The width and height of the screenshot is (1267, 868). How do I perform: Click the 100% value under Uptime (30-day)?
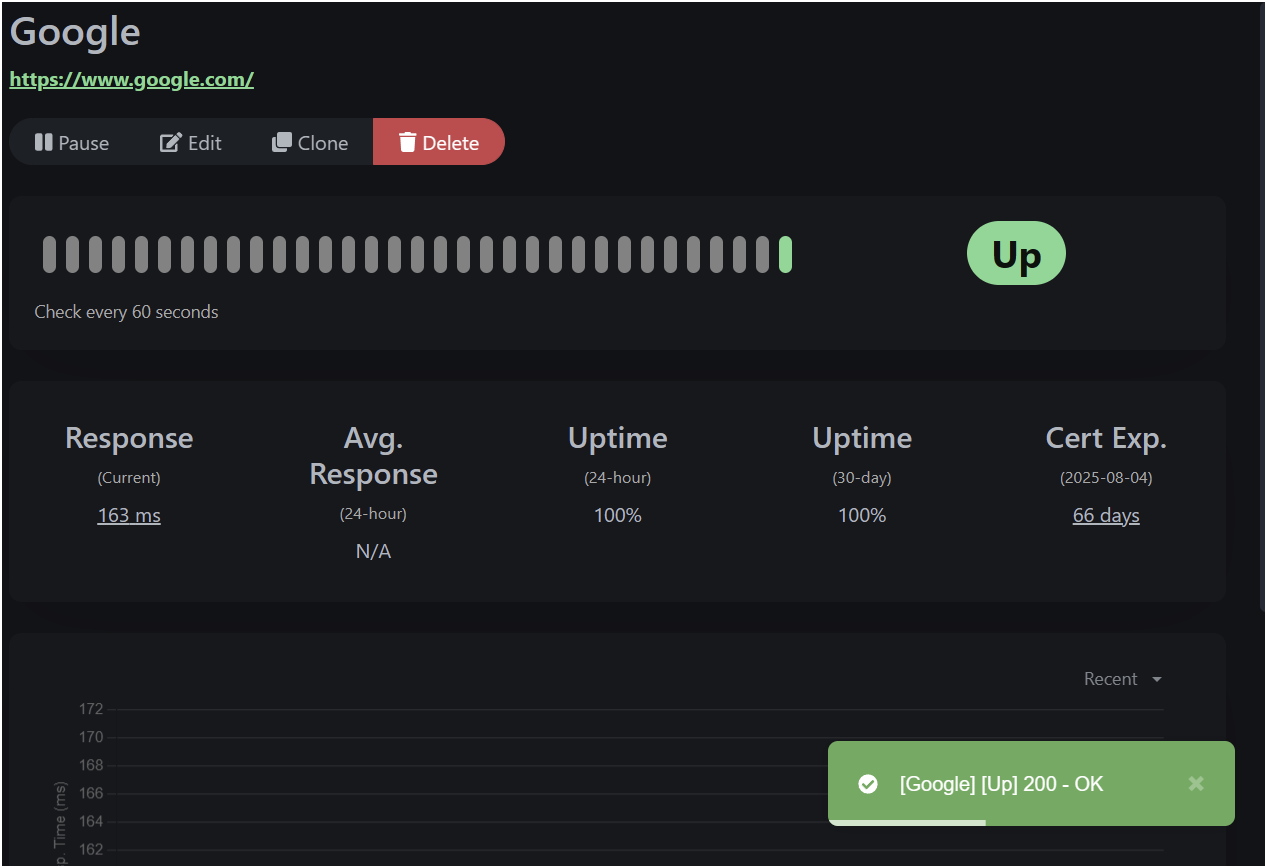point(862,516)
